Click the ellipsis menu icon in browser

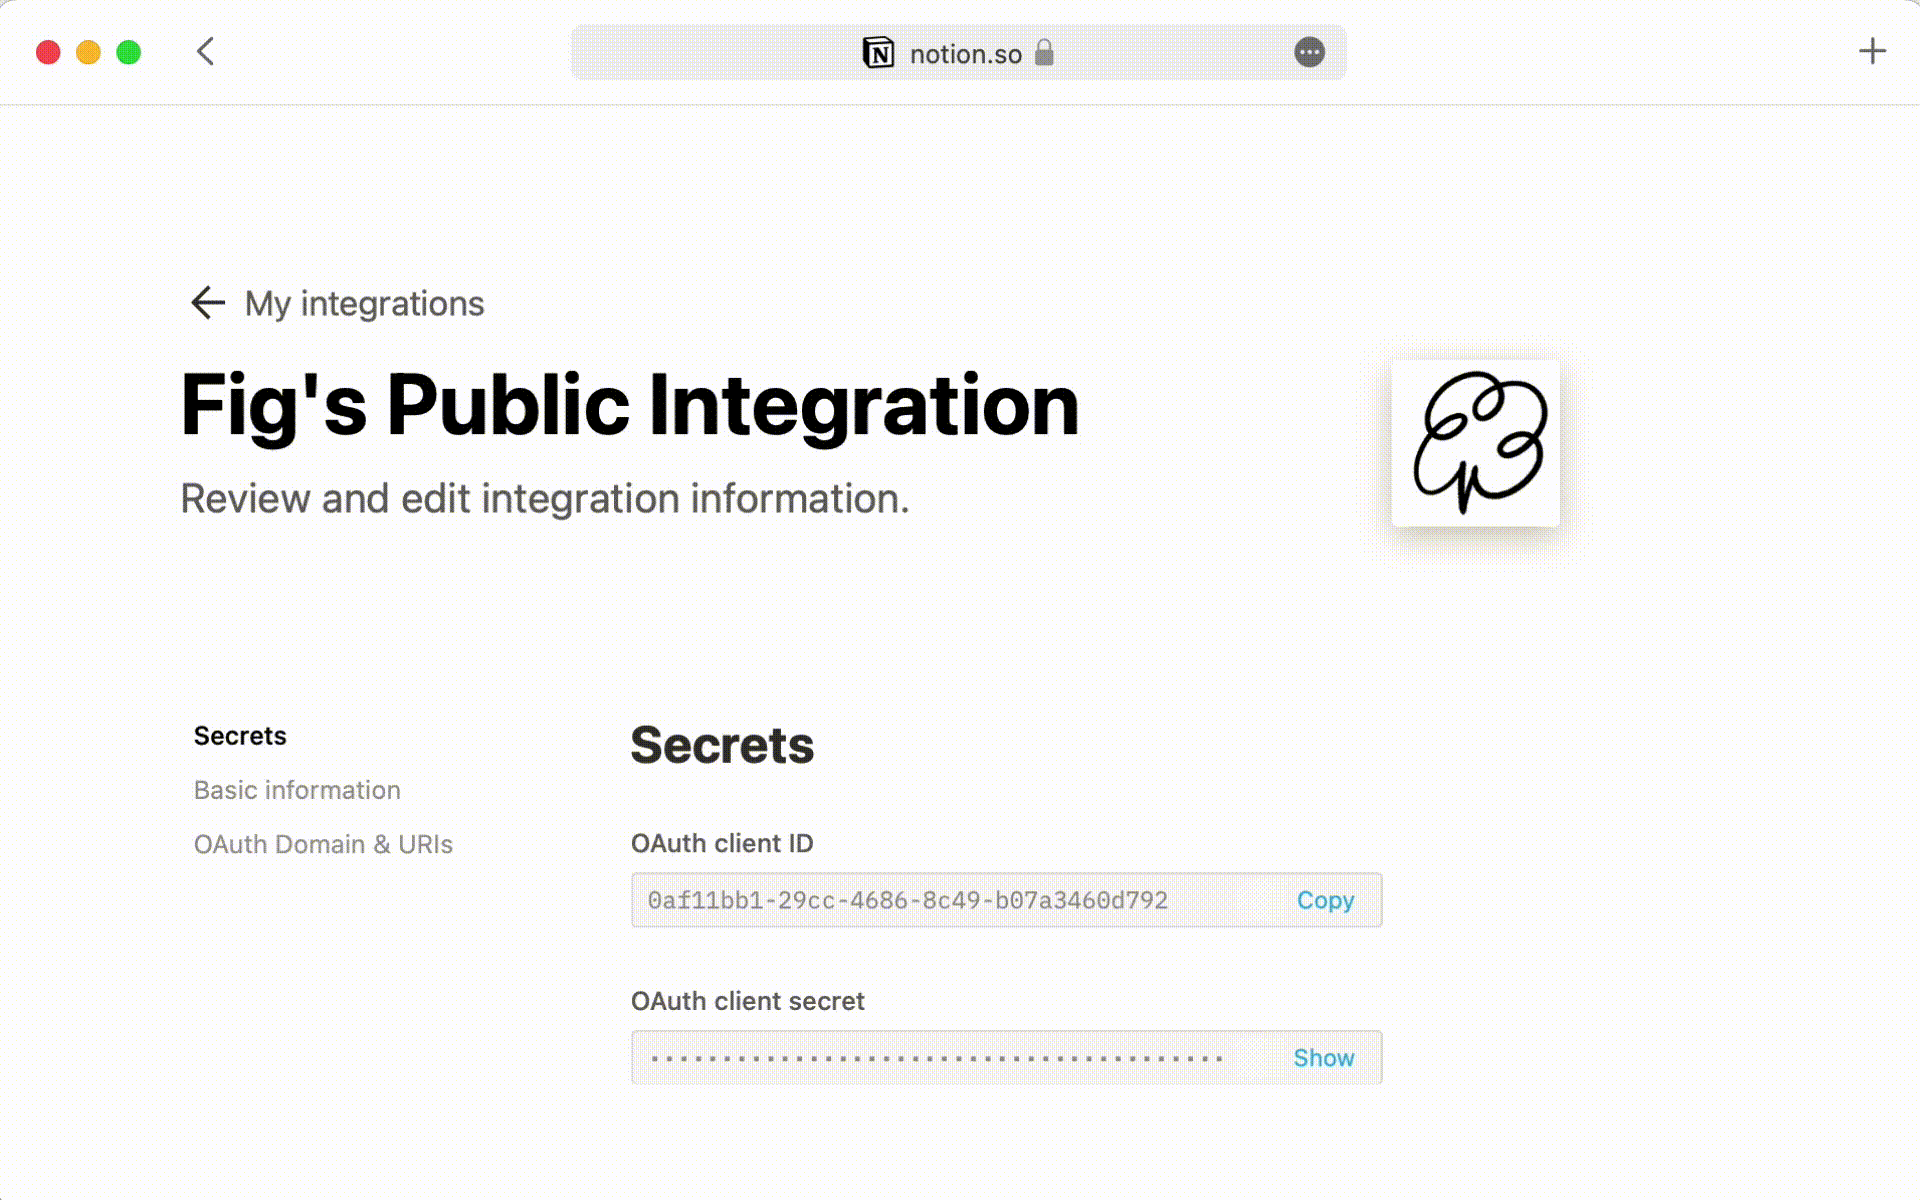1309,53
